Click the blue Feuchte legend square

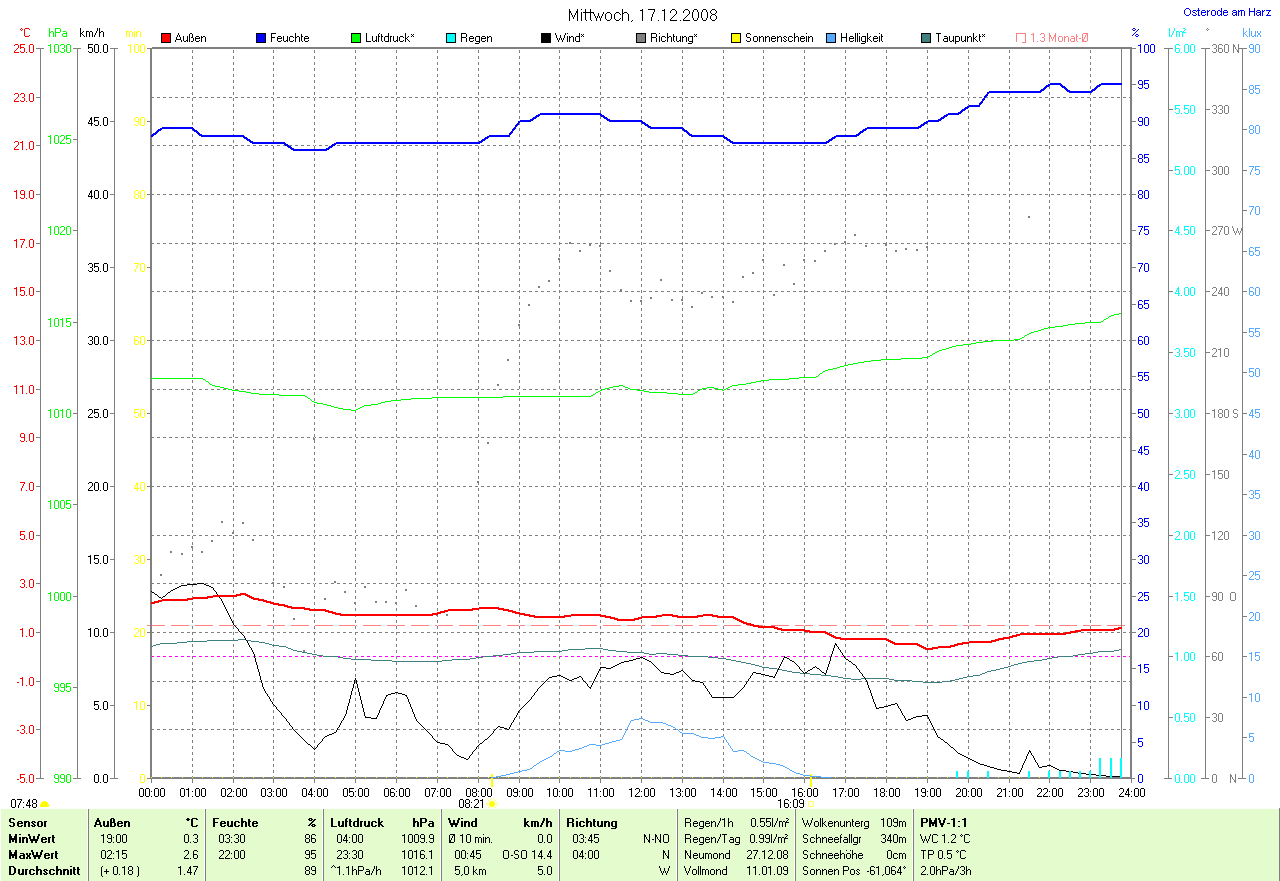coord(262,38)
